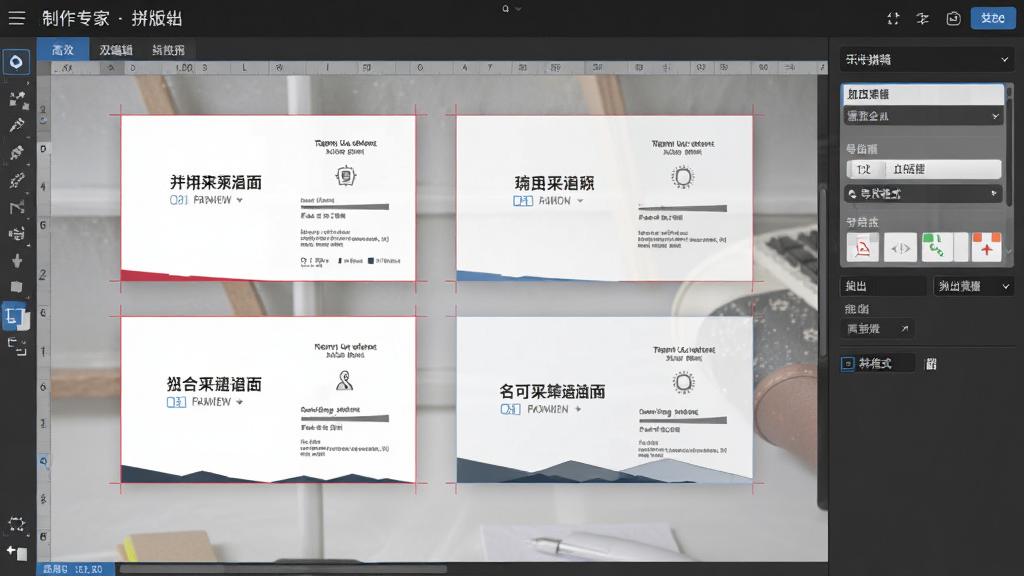
Task: Open the adjustment sliders icon in the top bar
Action: coord(922,19)
